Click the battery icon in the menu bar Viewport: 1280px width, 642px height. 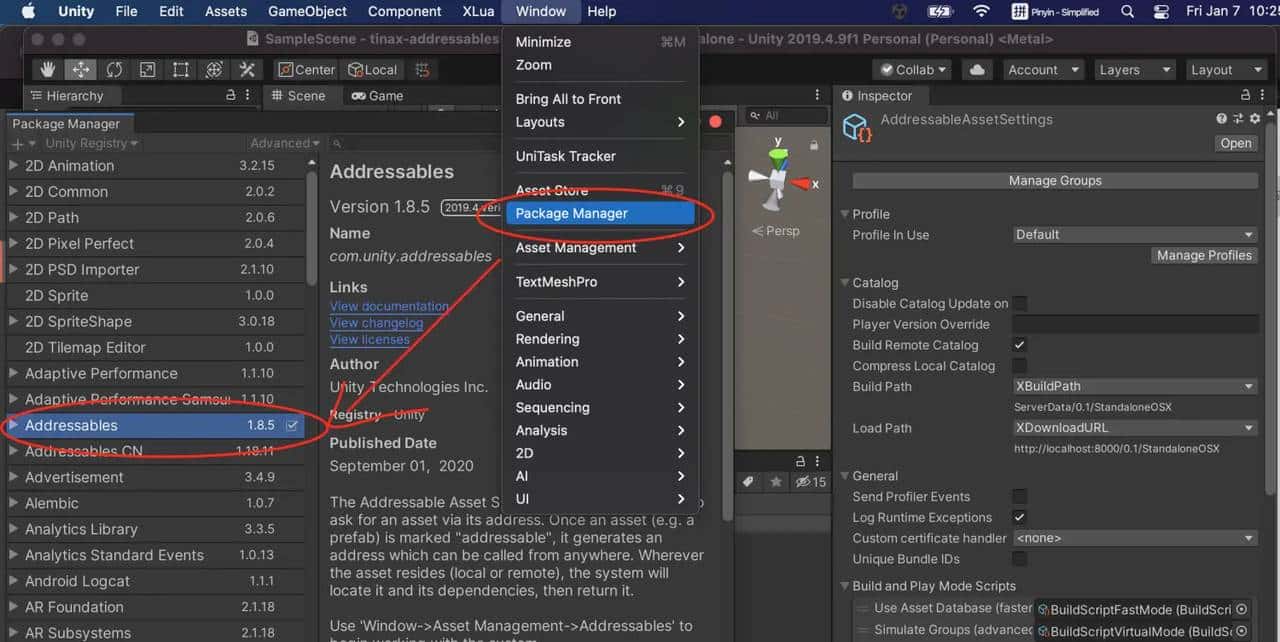pyautogui.click(x=941, y=12)
